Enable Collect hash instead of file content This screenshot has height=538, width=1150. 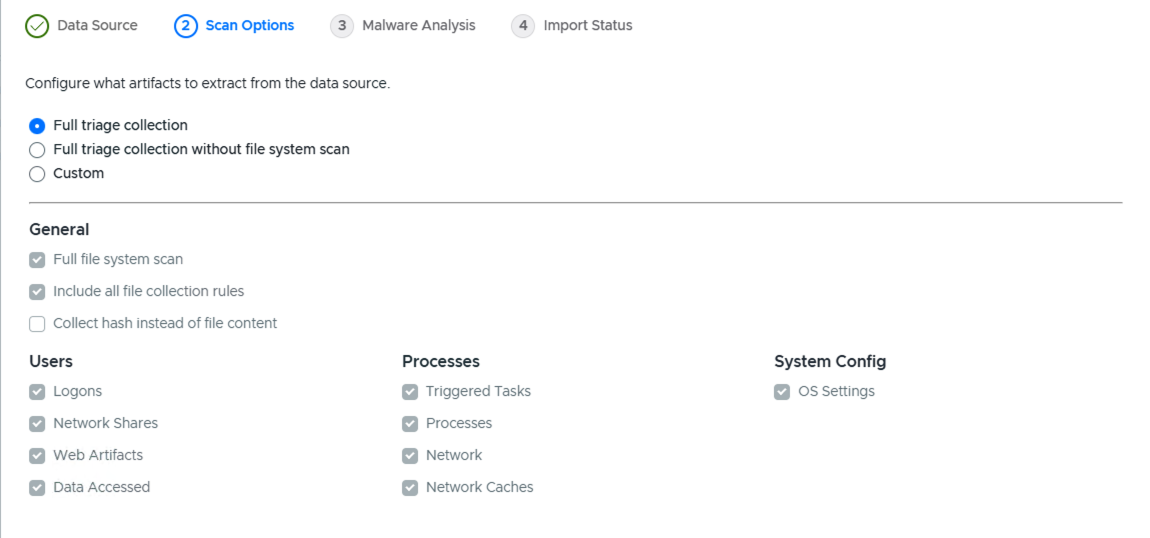pos(37,324)
